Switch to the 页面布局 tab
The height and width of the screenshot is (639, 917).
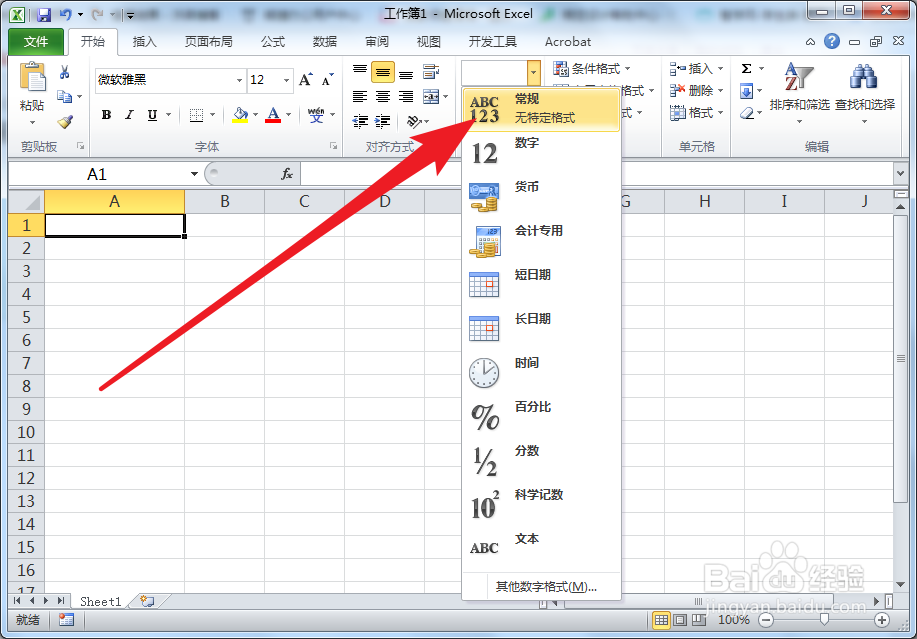pyautogui.click(x=209, y=42)
